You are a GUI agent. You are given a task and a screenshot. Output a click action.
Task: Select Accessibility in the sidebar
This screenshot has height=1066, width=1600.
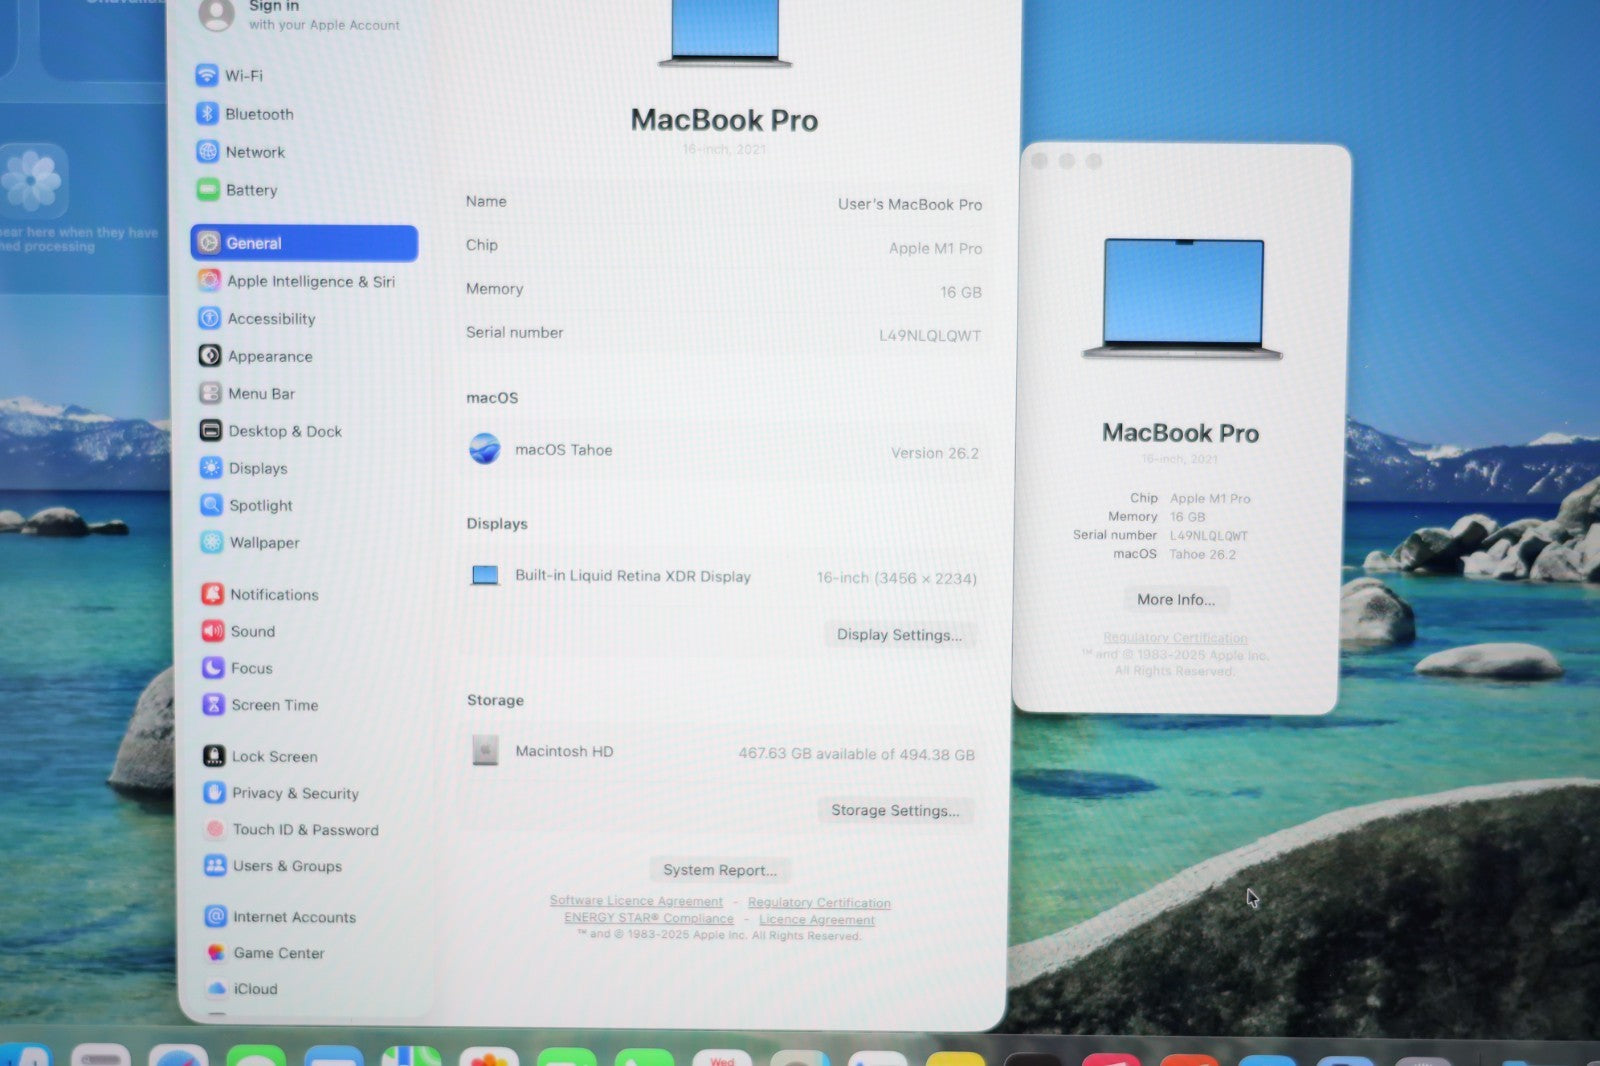(270, 319)
